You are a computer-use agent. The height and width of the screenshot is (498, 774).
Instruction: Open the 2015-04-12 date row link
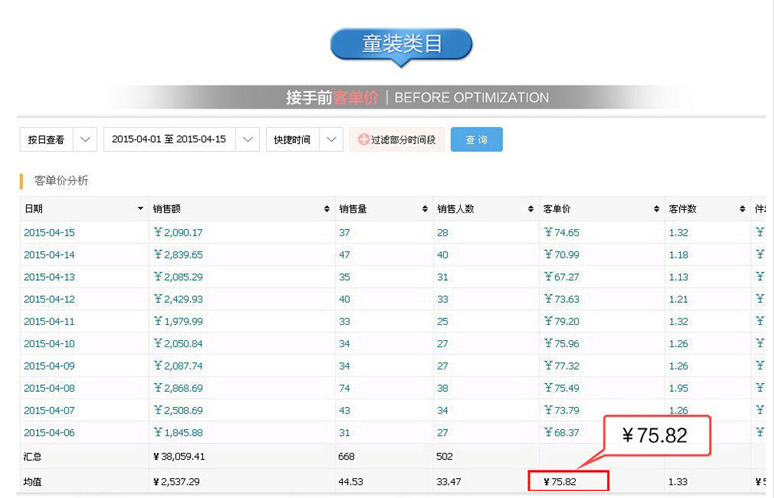point(49,299)
